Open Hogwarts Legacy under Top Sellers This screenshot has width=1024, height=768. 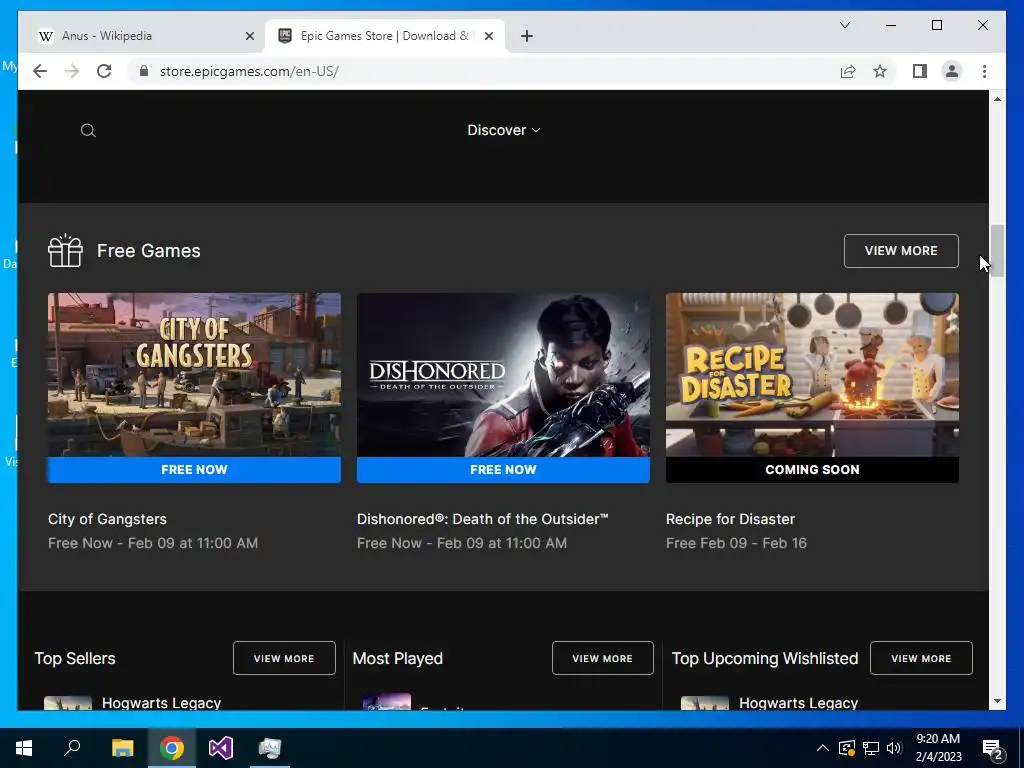[x=161, y=703]
